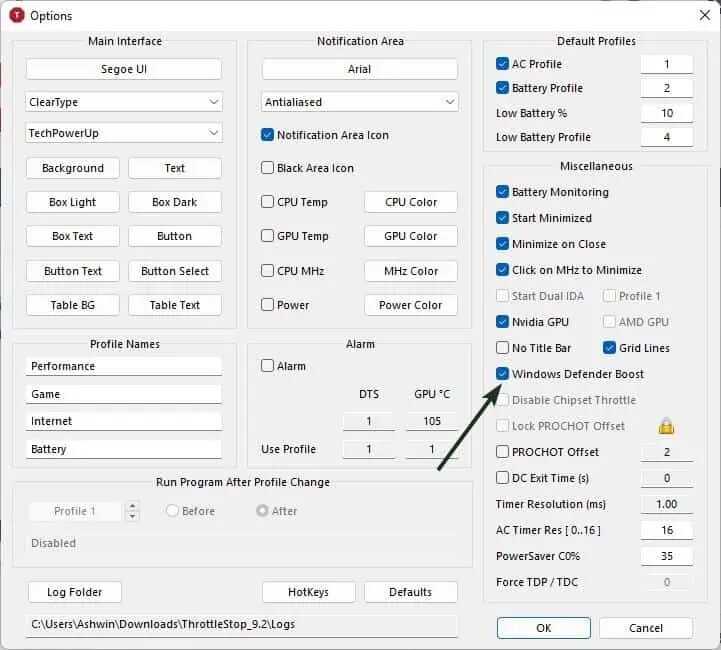Open the Arial notification font selector
The image size is (721, 650).
tap(359, 69)
